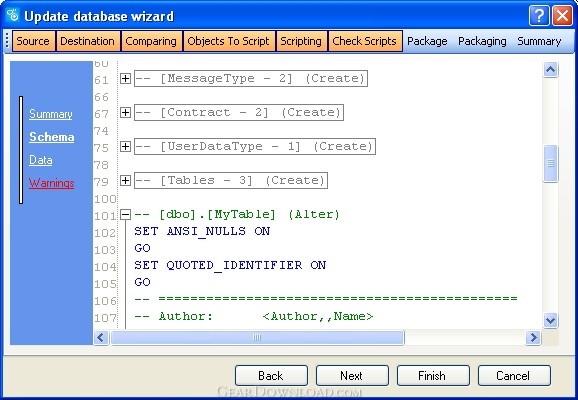Click the vertical scrollbar thumb

pyautogui.click(x=550, y=163)
